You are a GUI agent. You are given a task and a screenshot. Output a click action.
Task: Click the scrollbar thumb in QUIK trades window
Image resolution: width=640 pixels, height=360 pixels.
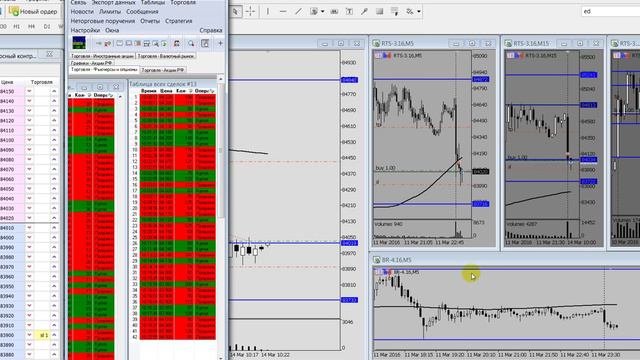click(x=221, y=151)
